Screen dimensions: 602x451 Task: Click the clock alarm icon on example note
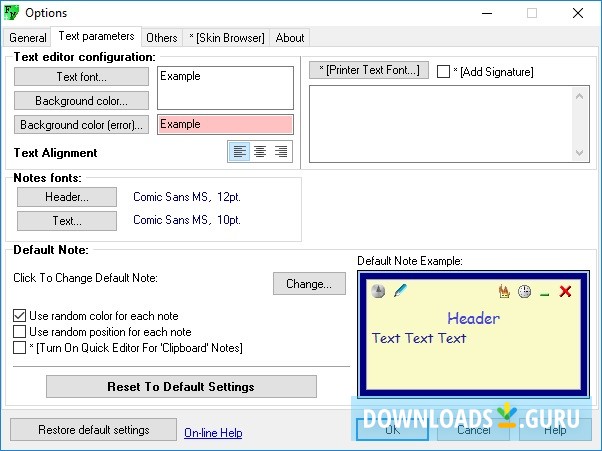(524, 291)
